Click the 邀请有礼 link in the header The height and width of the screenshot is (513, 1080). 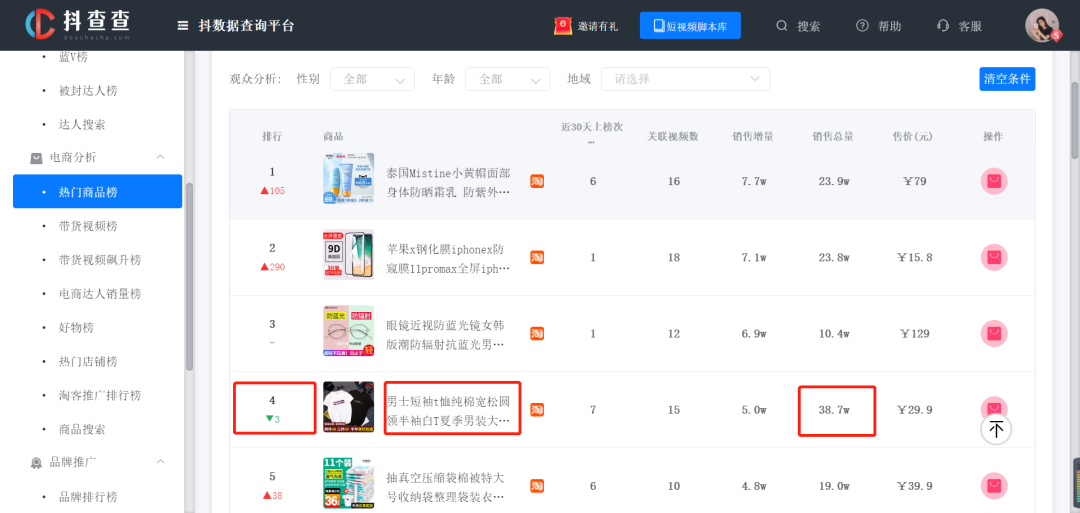(x=586, y=26)
